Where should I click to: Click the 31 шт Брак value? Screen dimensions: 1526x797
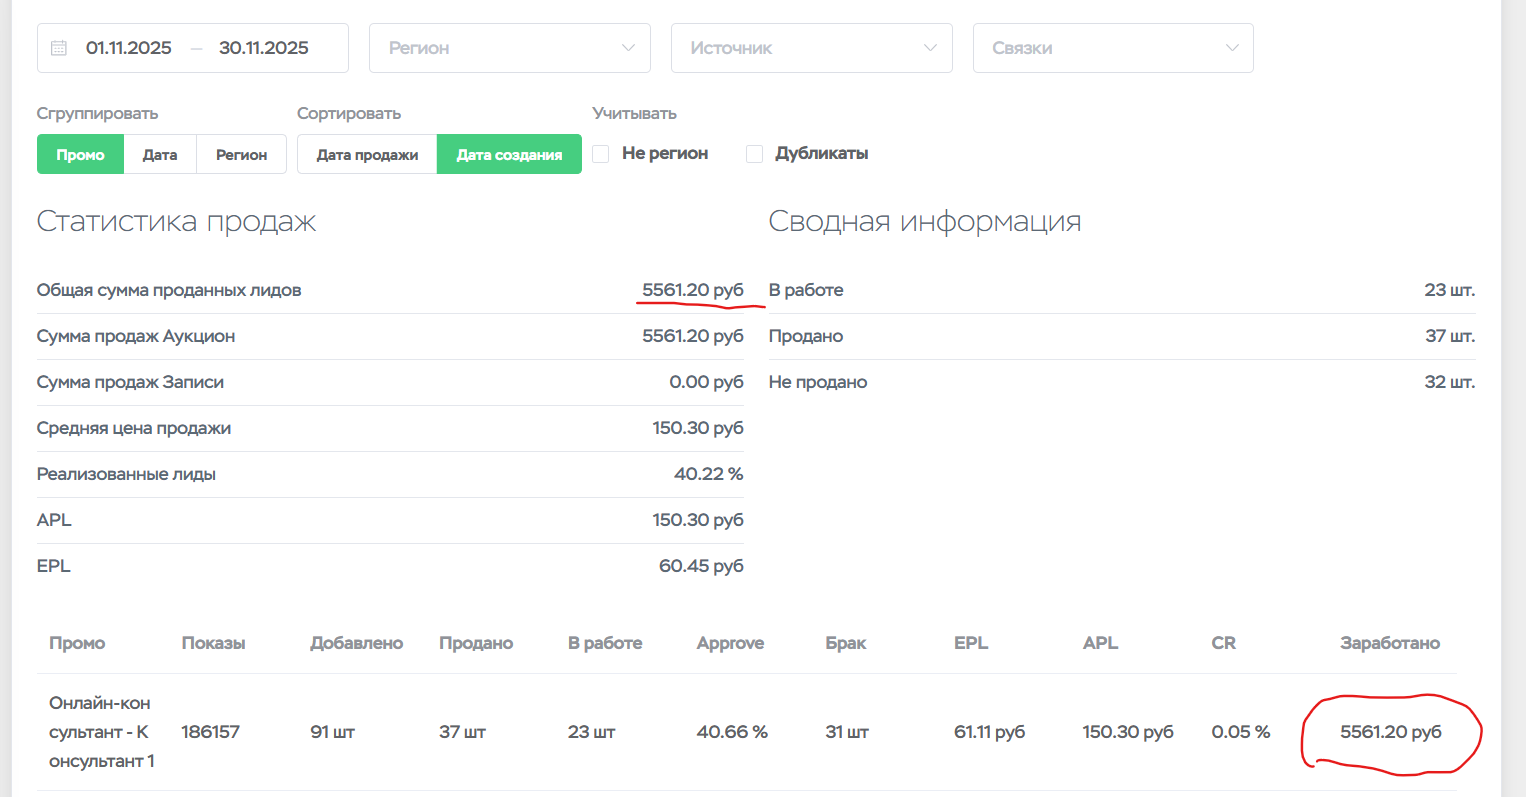coord(847,732)
